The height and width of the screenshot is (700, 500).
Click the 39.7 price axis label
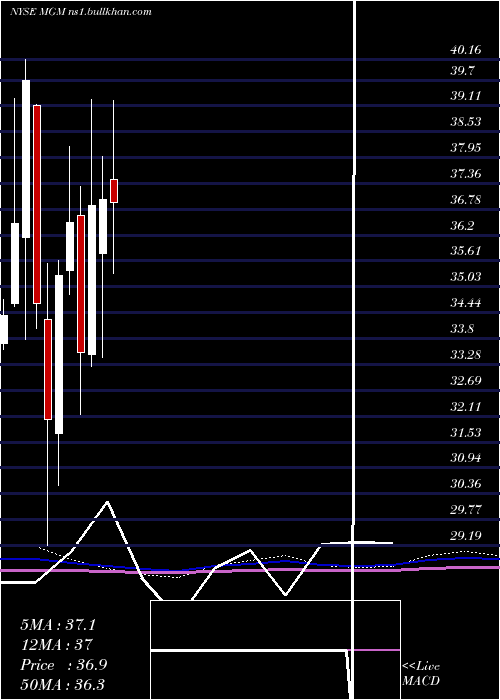point(462,71)
